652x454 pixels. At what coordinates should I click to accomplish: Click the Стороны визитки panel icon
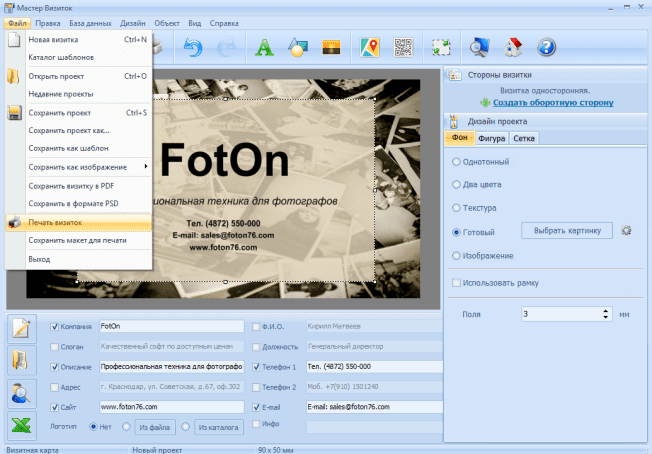point(454,75)
